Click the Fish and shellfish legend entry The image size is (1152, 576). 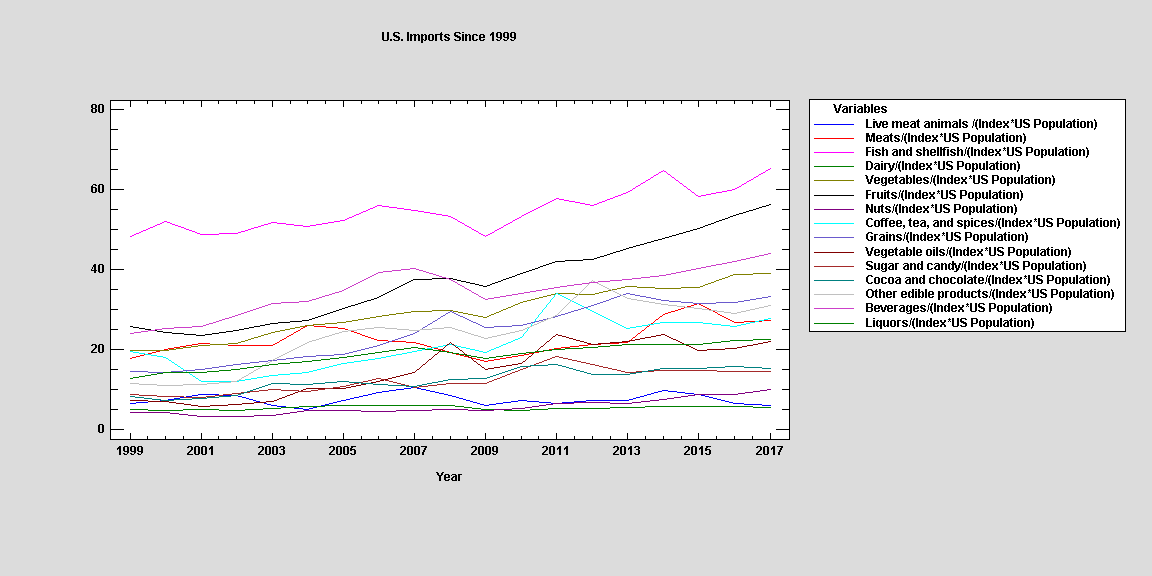click(x=964, y=152)
